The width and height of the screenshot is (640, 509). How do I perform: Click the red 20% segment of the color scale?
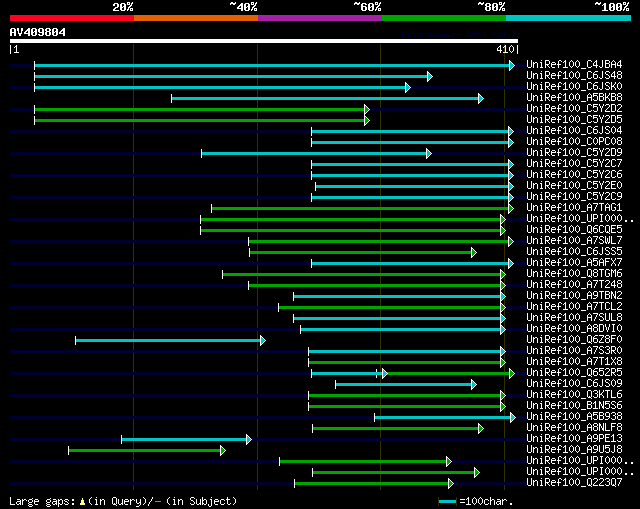point(72,18)
